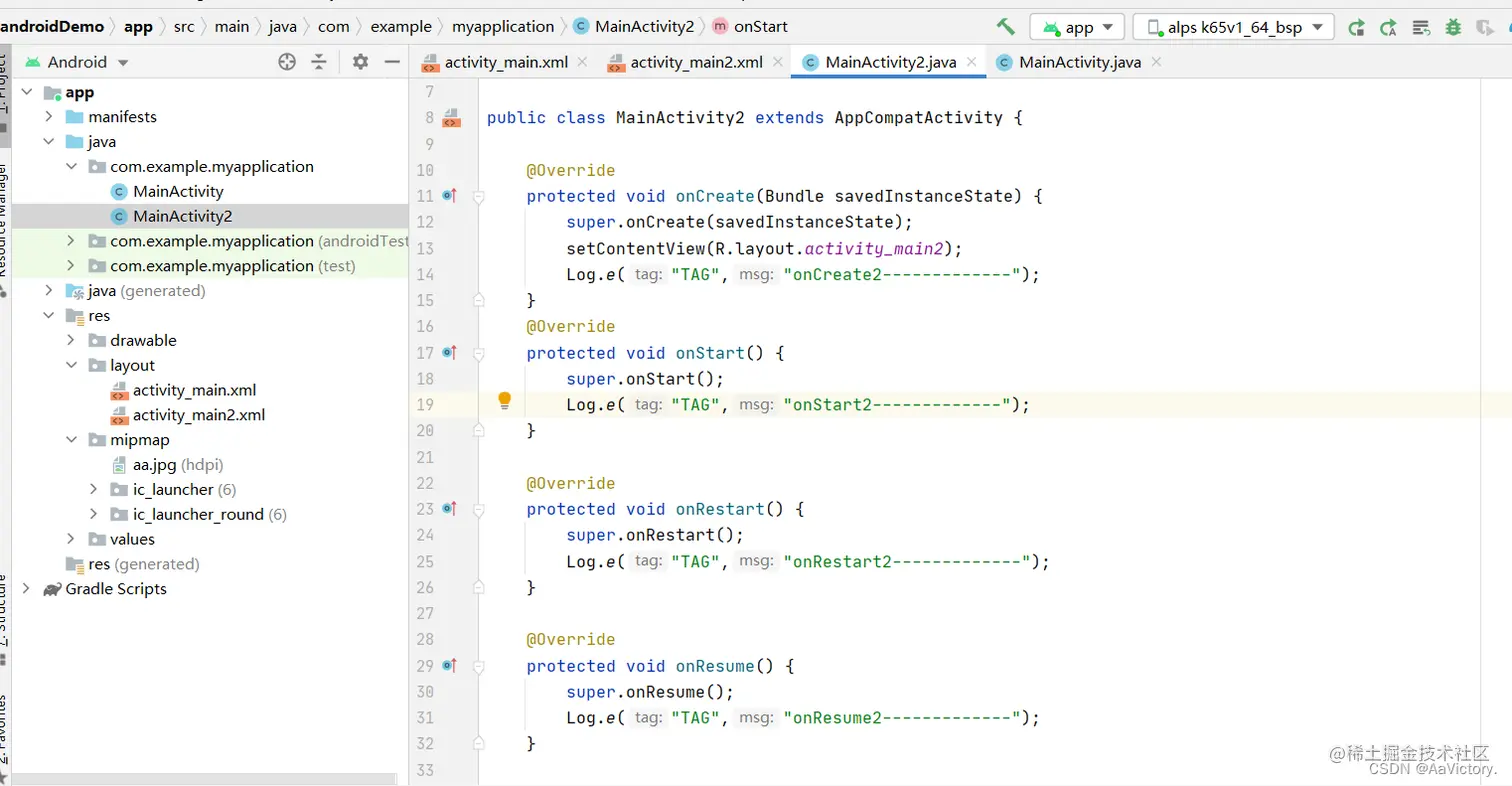Hide the Project panel with minus icon

[392, 62]
